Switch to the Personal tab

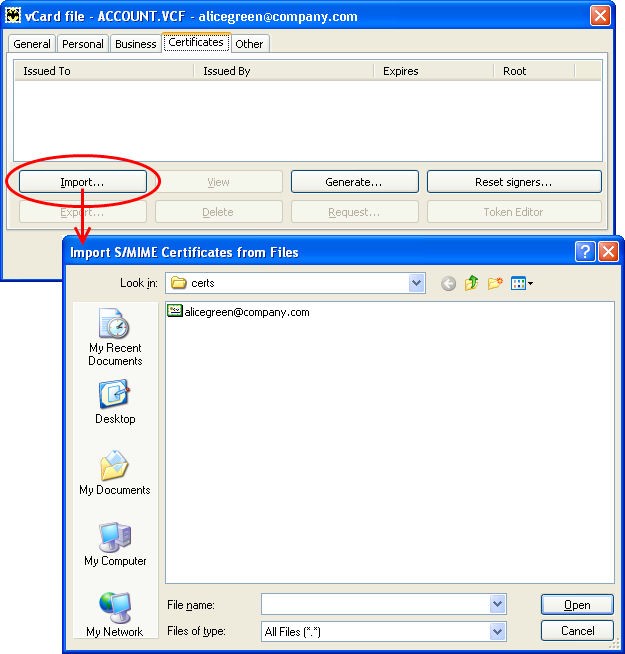click(83, 44)
